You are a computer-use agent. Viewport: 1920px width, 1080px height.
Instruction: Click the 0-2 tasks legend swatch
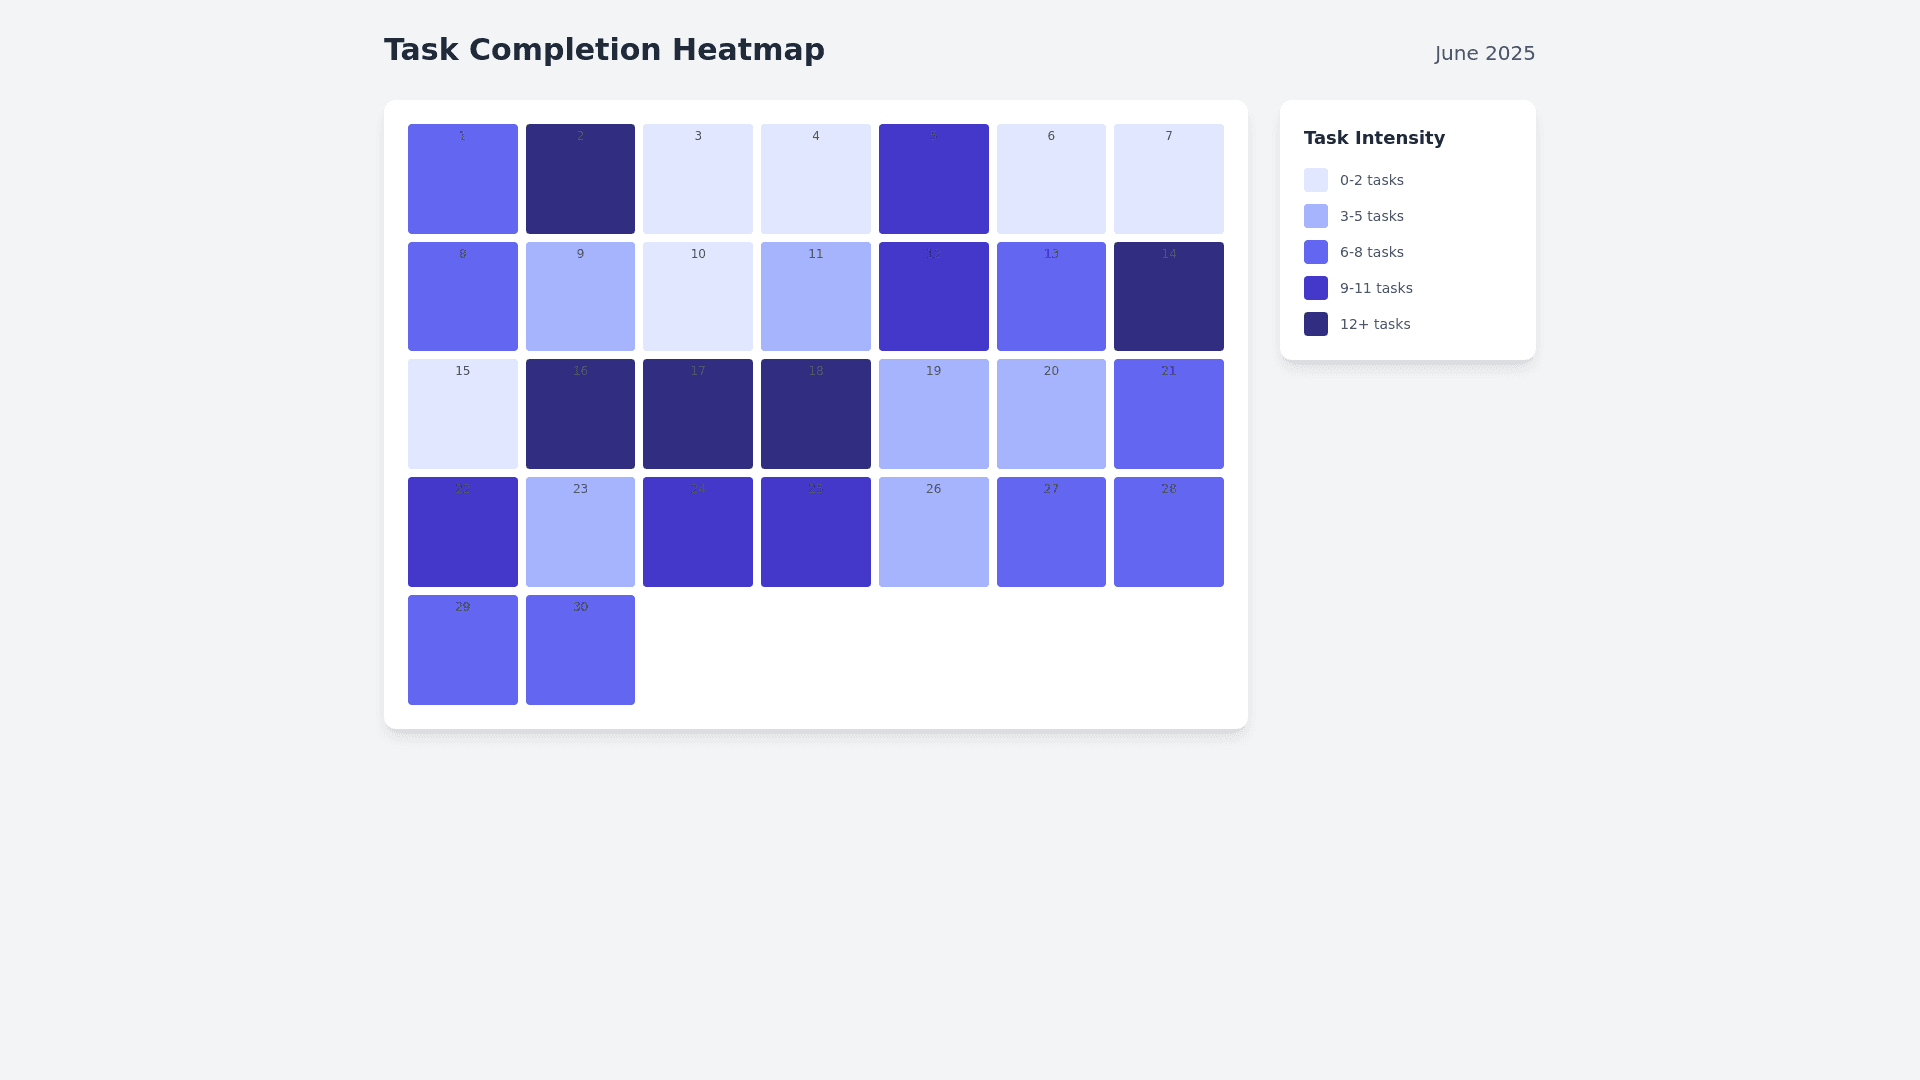tap(1316, 180)
